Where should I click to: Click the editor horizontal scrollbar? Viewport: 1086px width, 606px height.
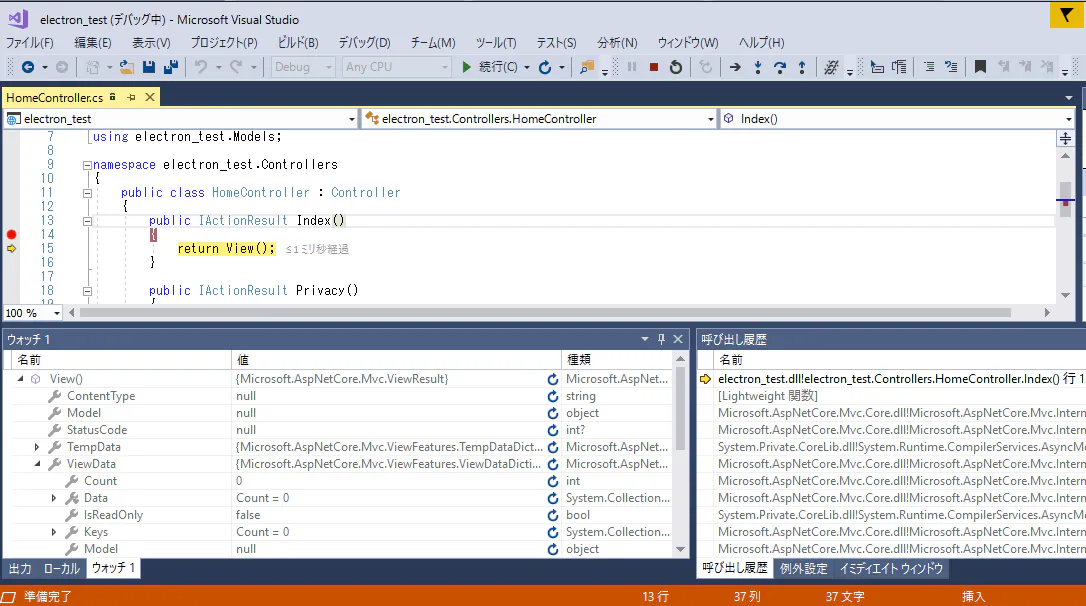(x=545, y=313)
